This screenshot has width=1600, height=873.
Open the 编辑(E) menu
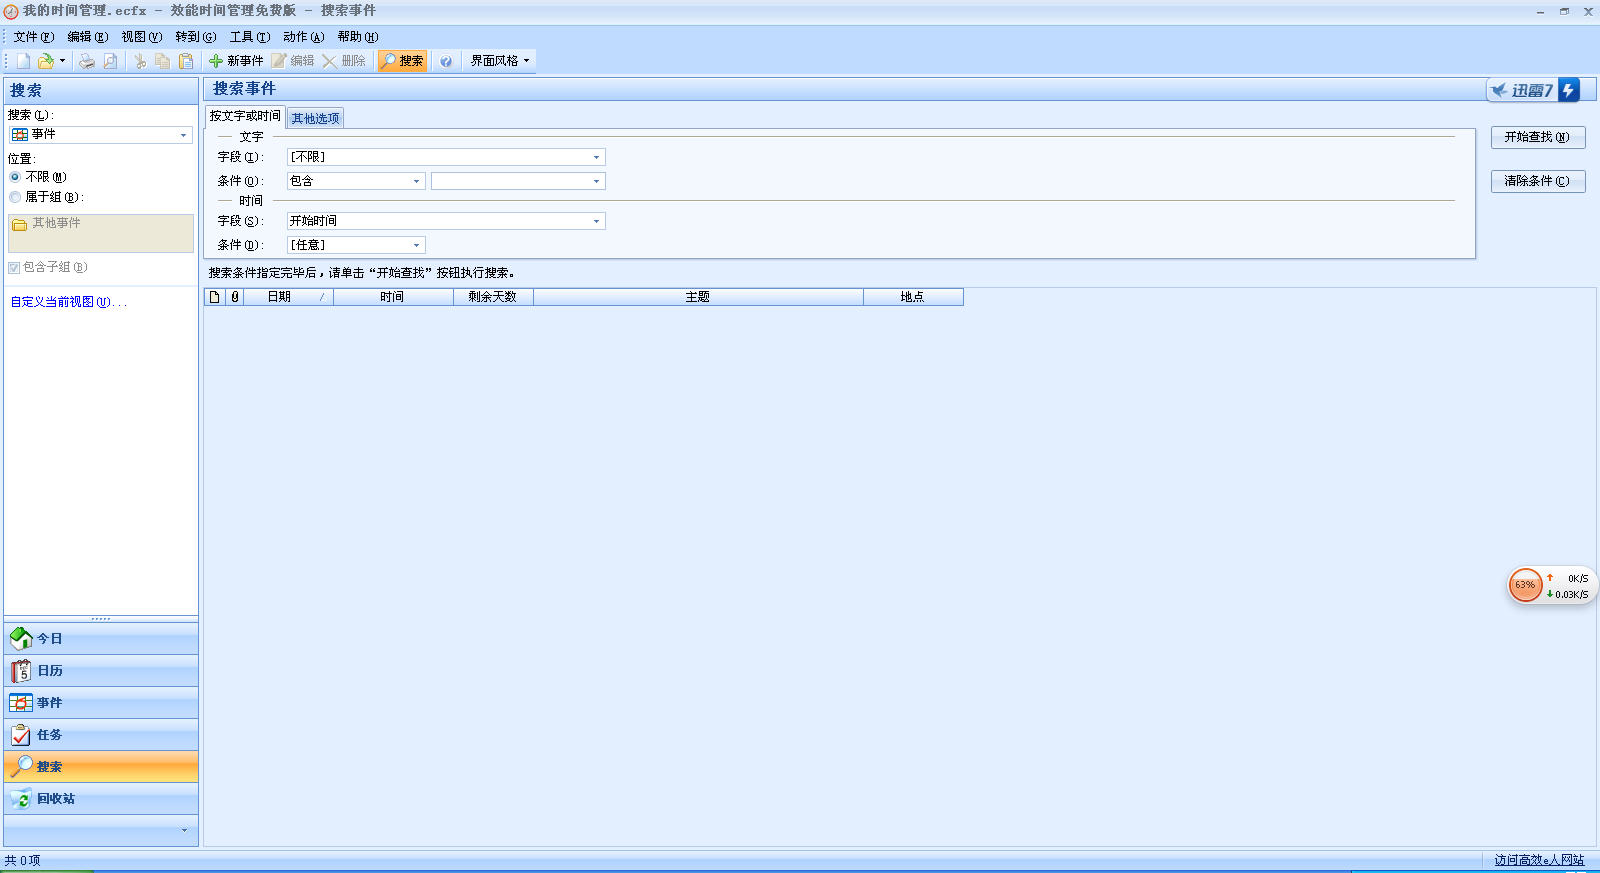click(88, 37)
